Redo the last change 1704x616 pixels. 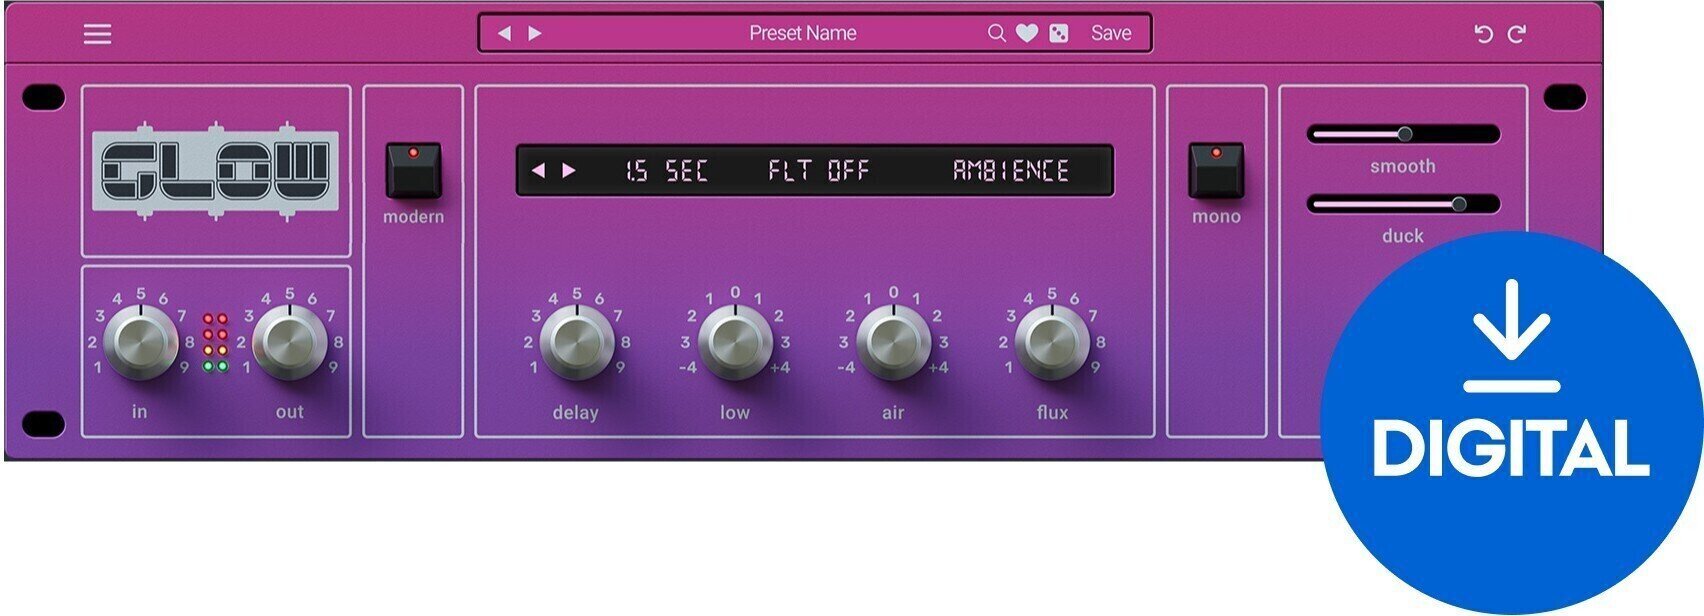point(1517,35)
